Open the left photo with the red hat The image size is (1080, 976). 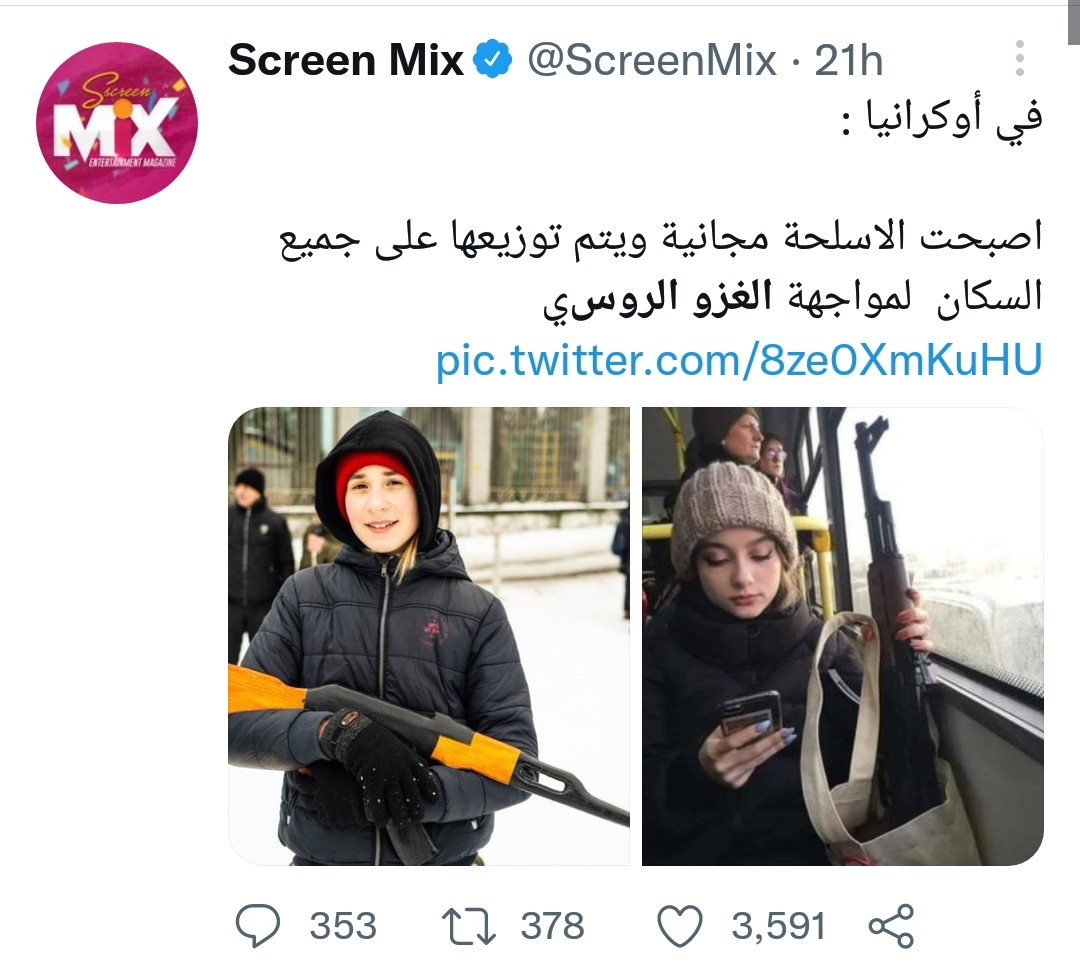point(428,636)
